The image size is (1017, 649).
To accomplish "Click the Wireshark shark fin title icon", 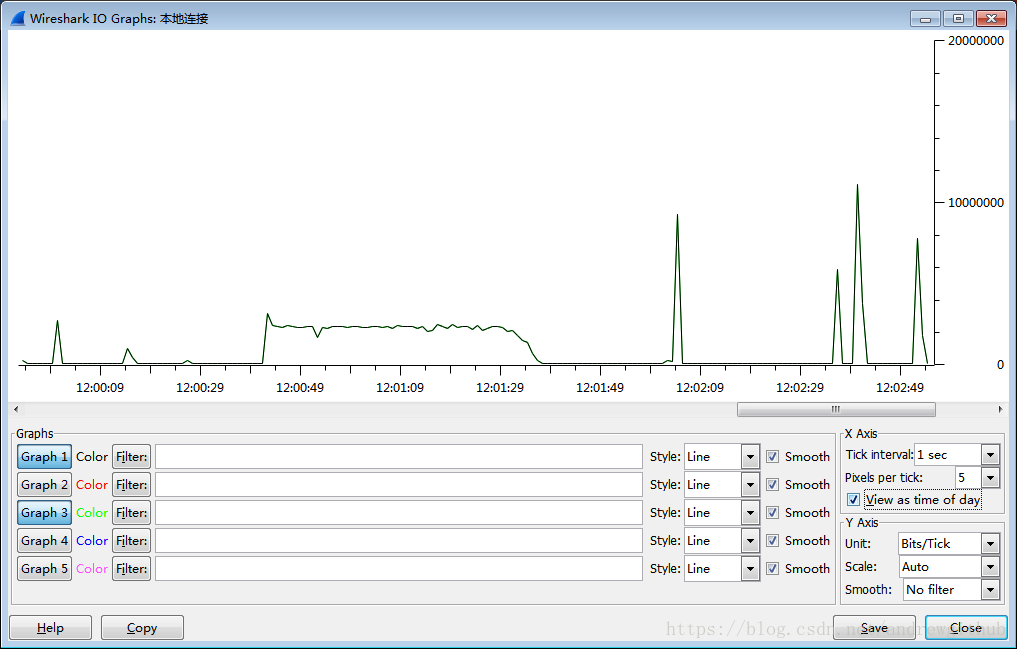I will tap(18, 18).
